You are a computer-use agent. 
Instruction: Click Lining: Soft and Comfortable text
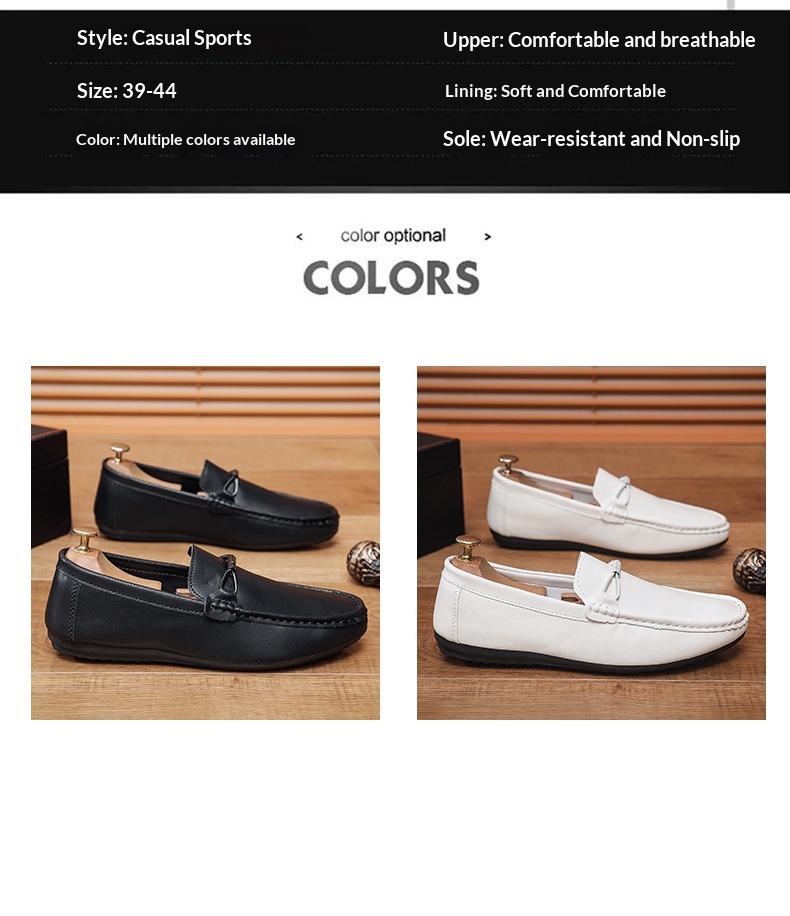555,91
